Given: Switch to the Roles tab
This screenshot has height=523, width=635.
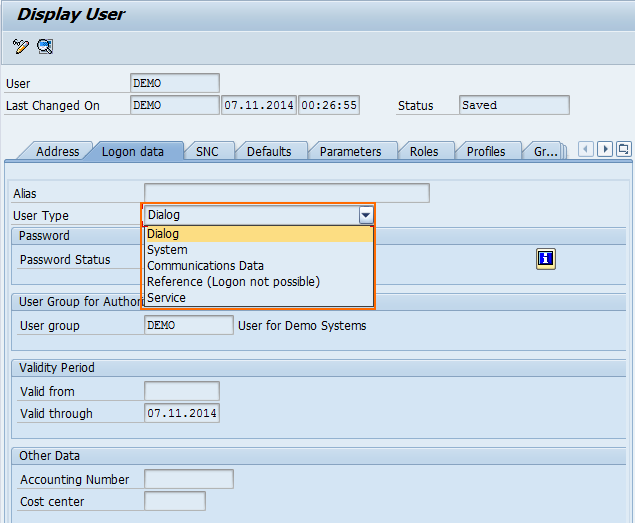Looking at the screenshot, I should click(x=424, y=152).
